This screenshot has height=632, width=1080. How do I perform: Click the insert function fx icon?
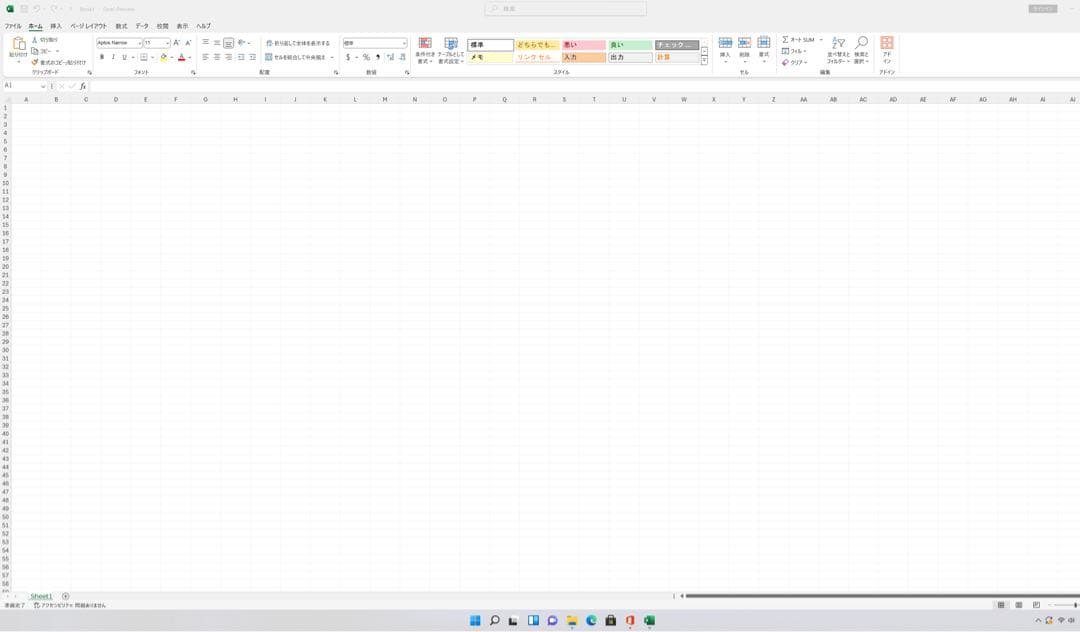[83, 86]
